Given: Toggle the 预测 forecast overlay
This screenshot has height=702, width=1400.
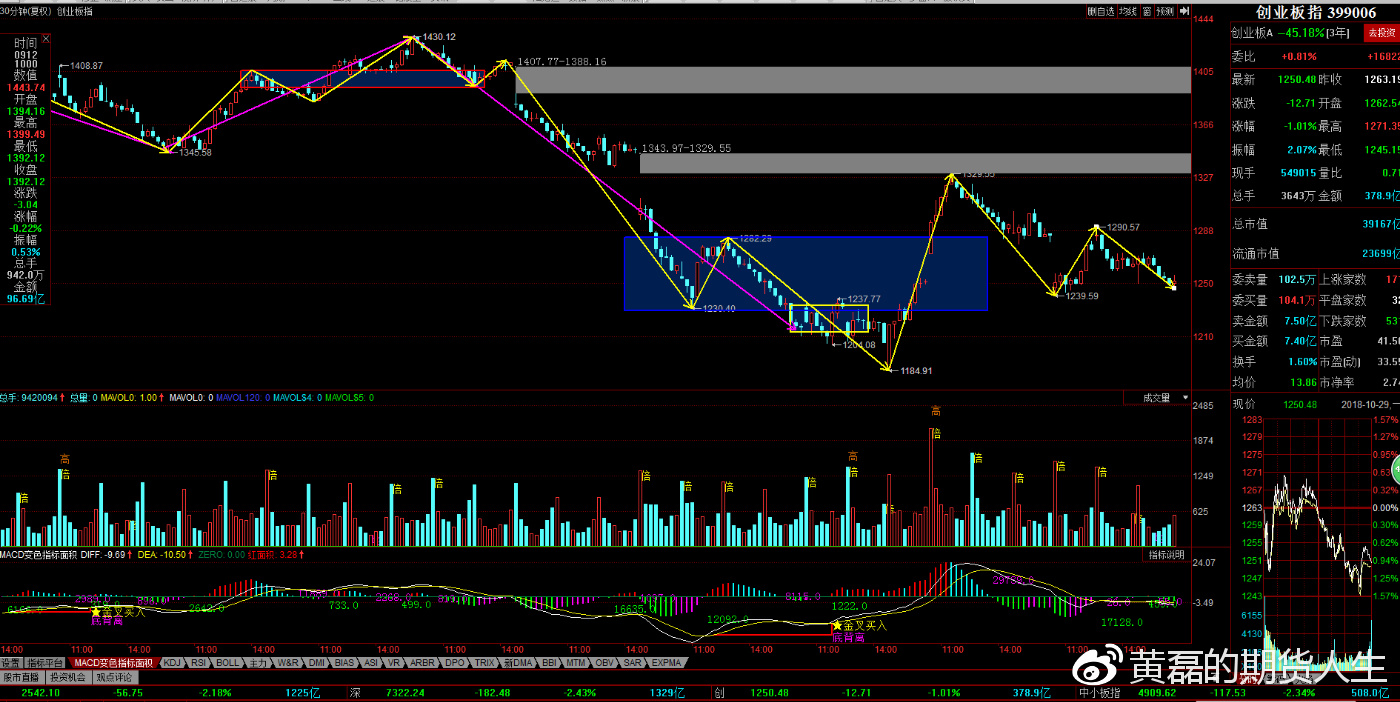Looking at the screenshot, I should point(1166,12).
